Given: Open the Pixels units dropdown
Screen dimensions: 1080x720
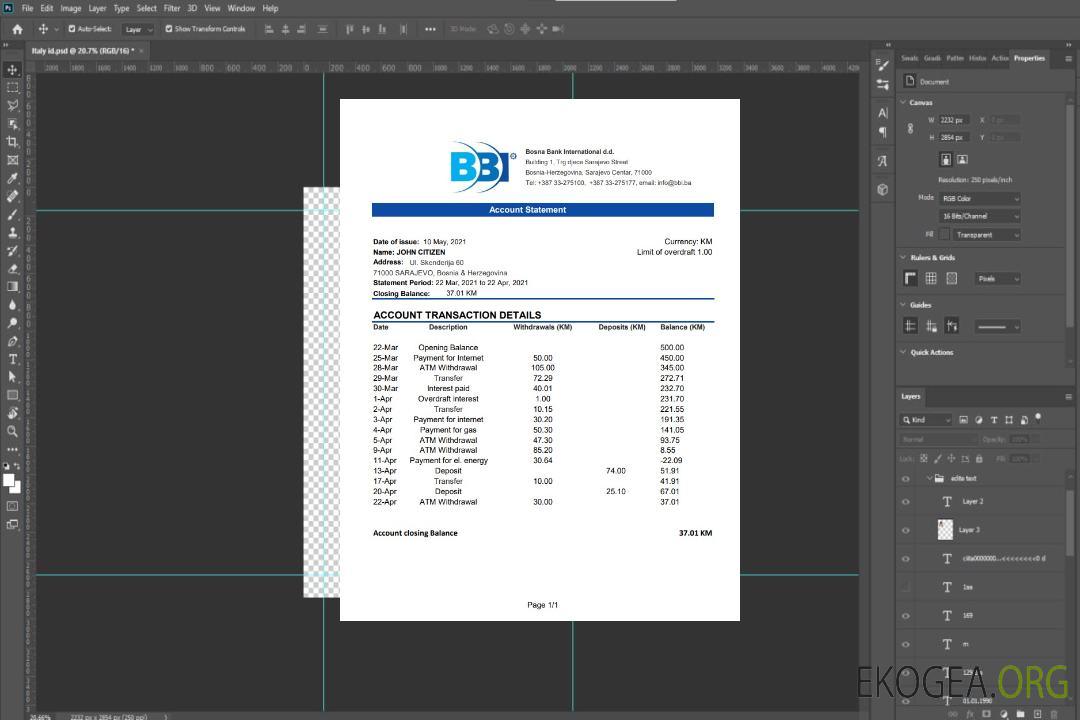Looking at the screenshot, I should tap(998, 278).
